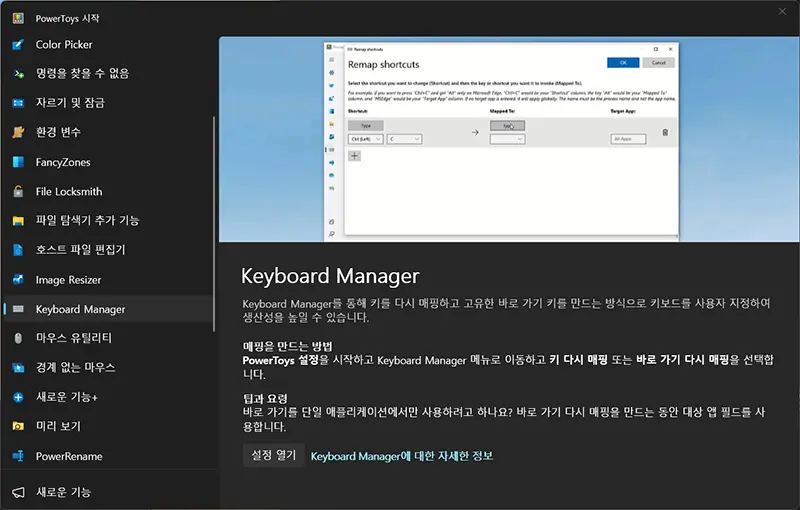Open 새로운 기능 at sidebar bottom
The height and width of the screenshot is (510, 800).
108,492
